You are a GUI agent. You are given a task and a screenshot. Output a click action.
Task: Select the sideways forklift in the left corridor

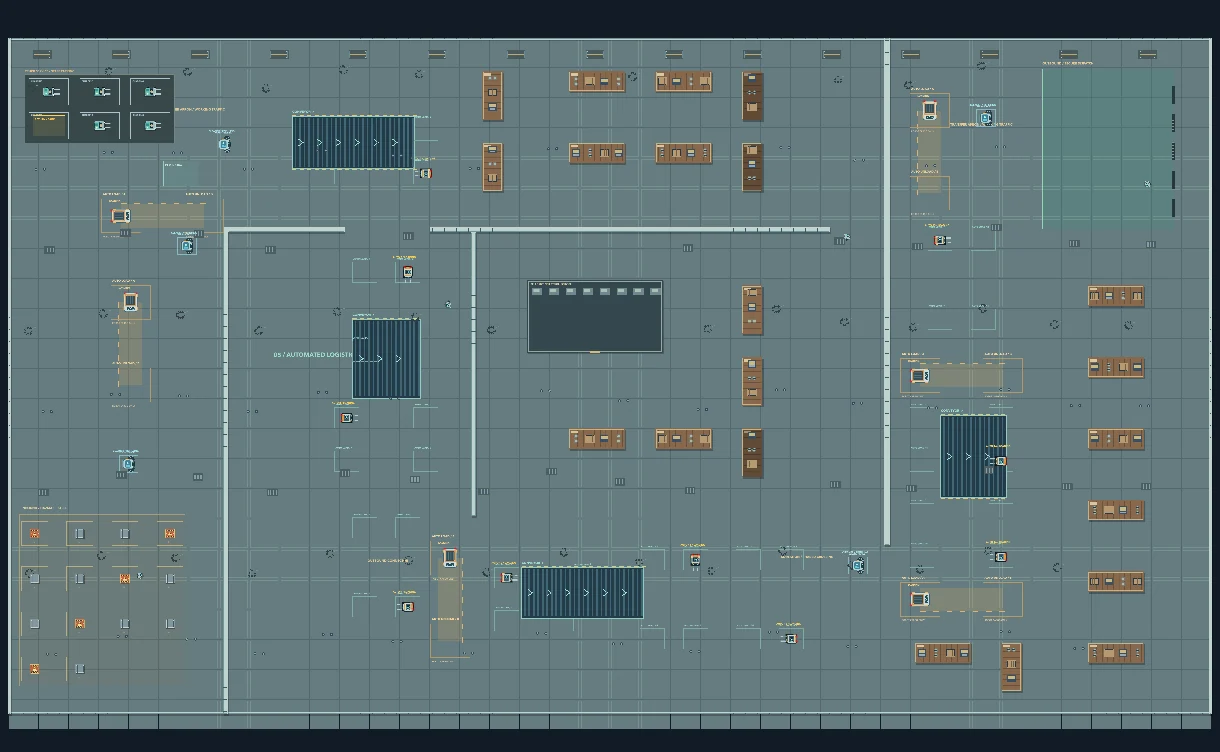[121, 215]
